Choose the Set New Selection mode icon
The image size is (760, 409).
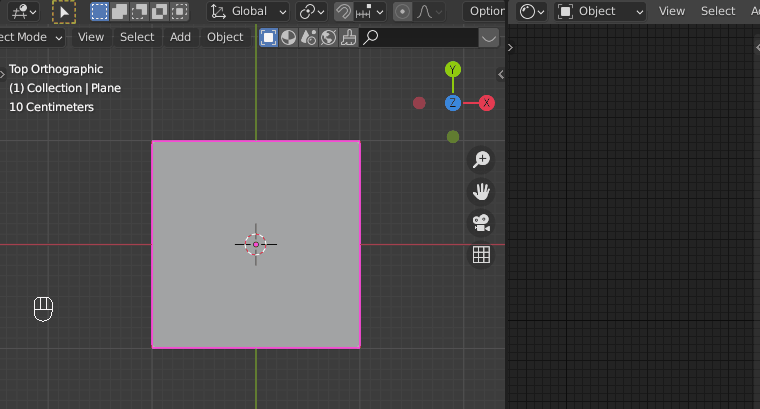coord(99,12)
